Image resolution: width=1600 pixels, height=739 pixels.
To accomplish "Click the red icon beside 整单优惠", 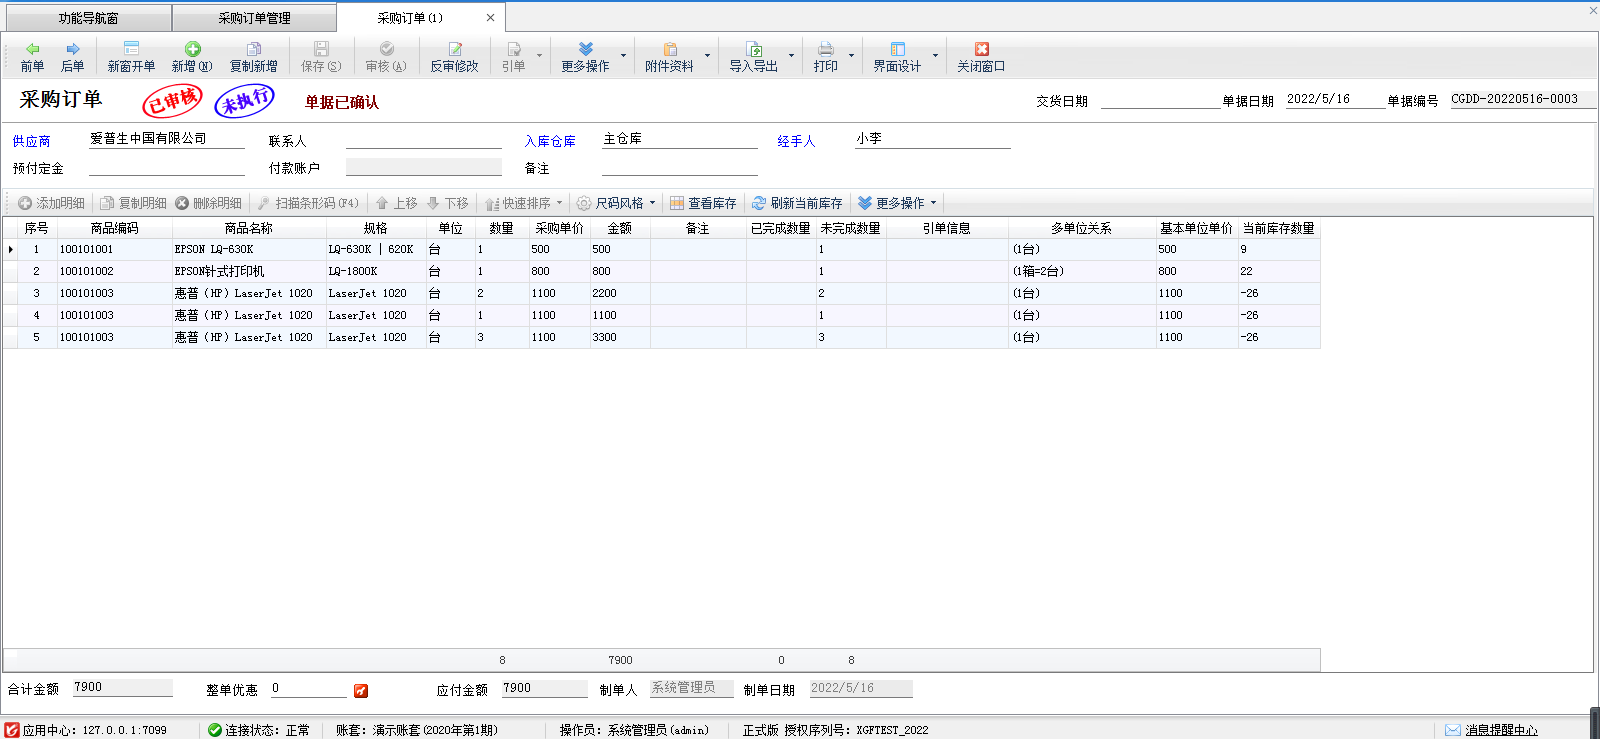I will click(361, 690).
